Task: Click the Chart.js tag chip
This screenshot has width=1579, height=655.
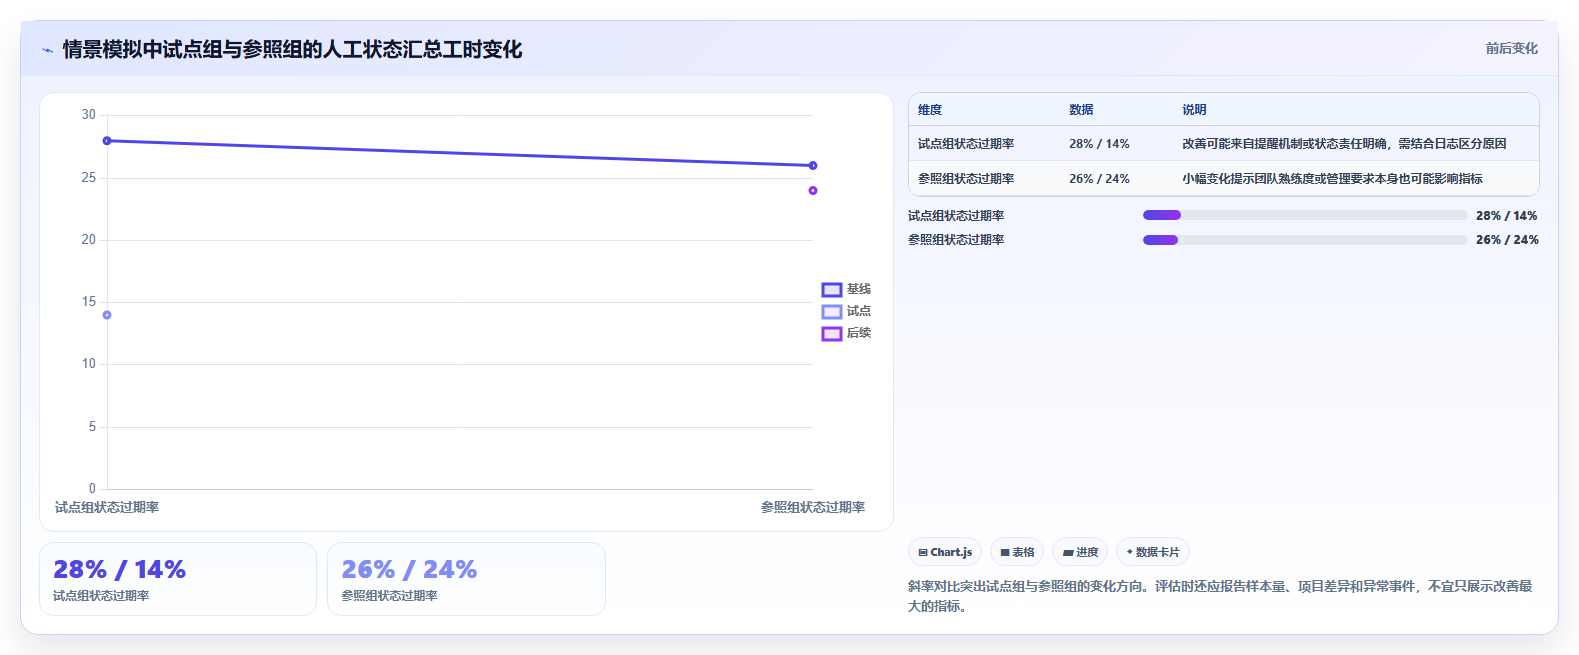Action: tap(945, 552)
